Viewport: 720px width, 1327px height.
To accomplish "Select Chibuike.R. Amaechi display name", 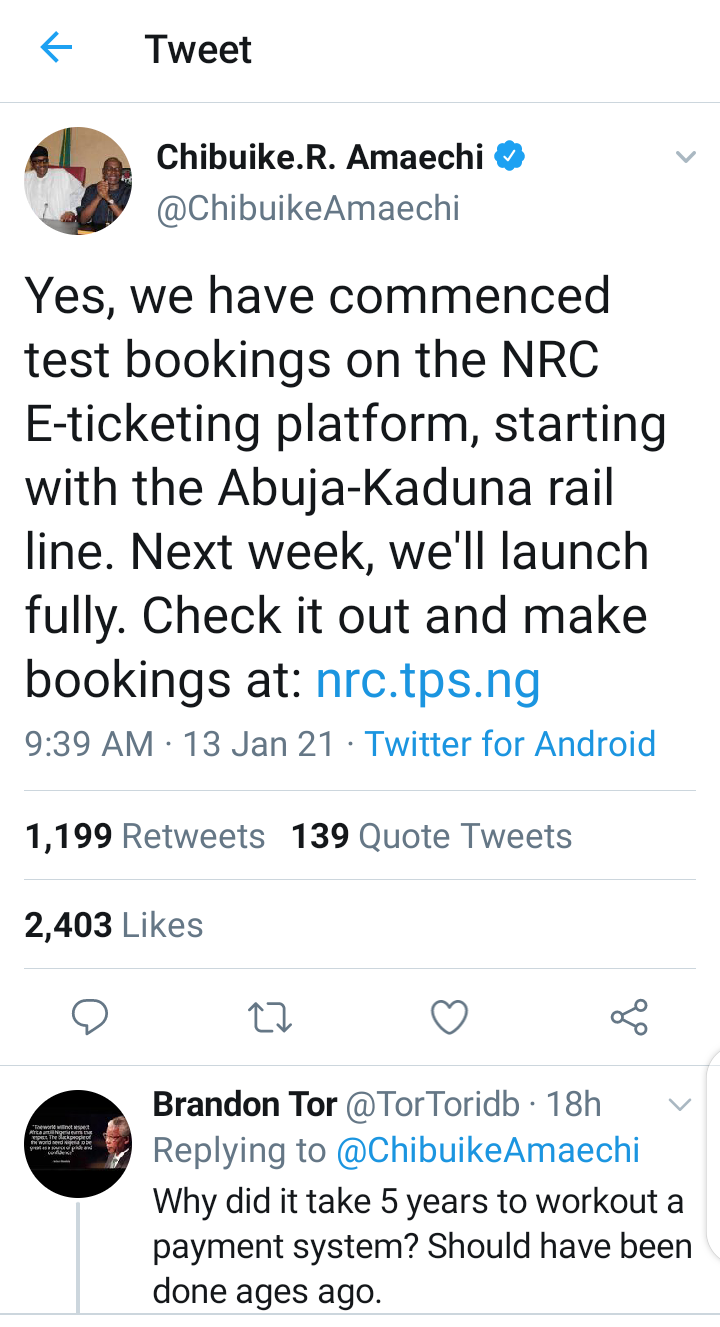I will [320, 157].
